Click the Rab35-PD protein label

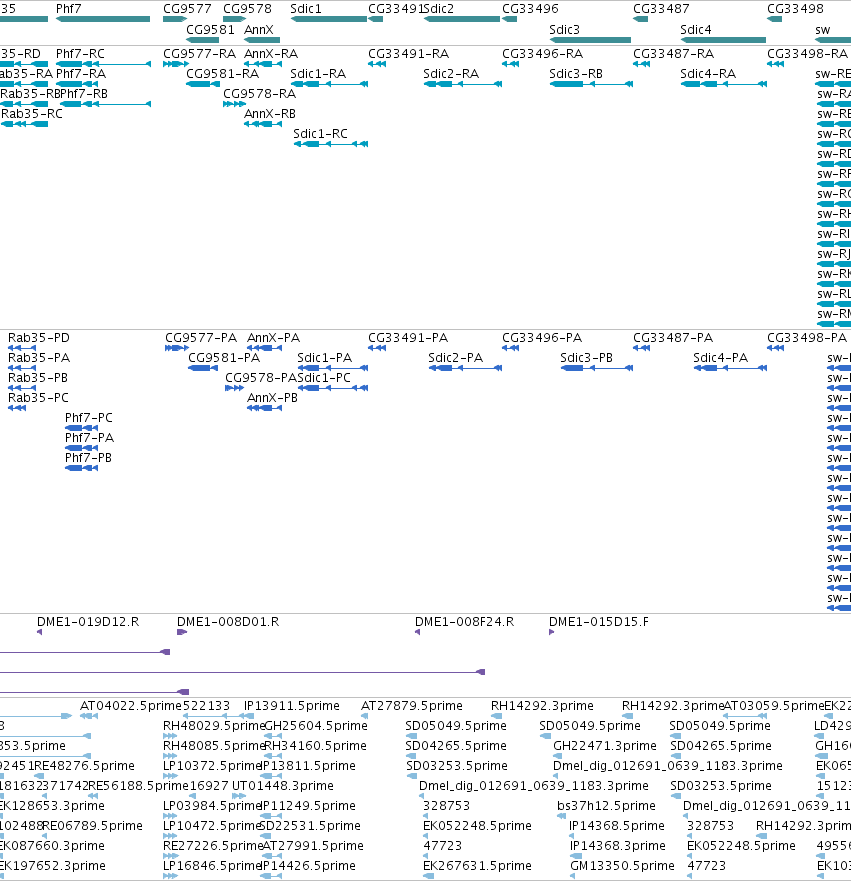(39, 338)
